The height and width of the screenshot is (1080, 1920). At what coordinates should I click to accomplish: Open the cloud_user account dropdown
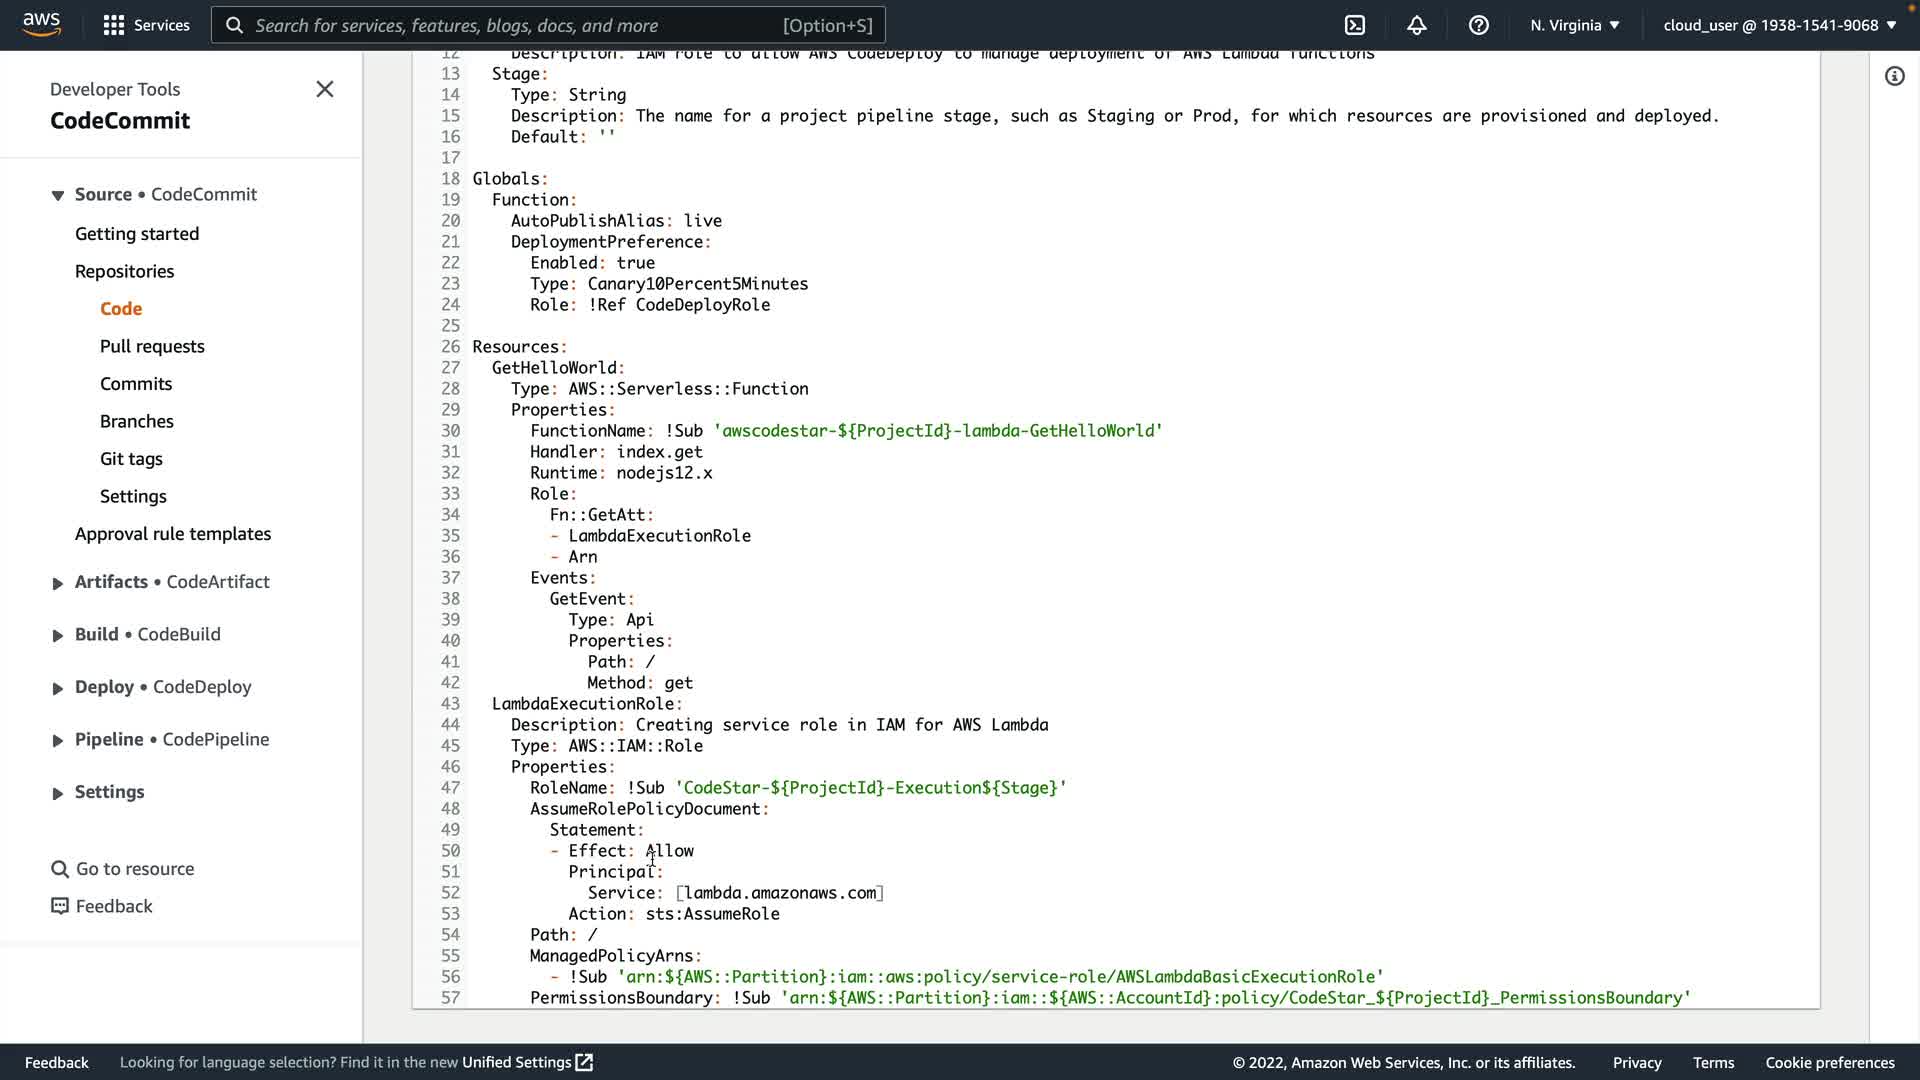click(x=1779, y=25)
